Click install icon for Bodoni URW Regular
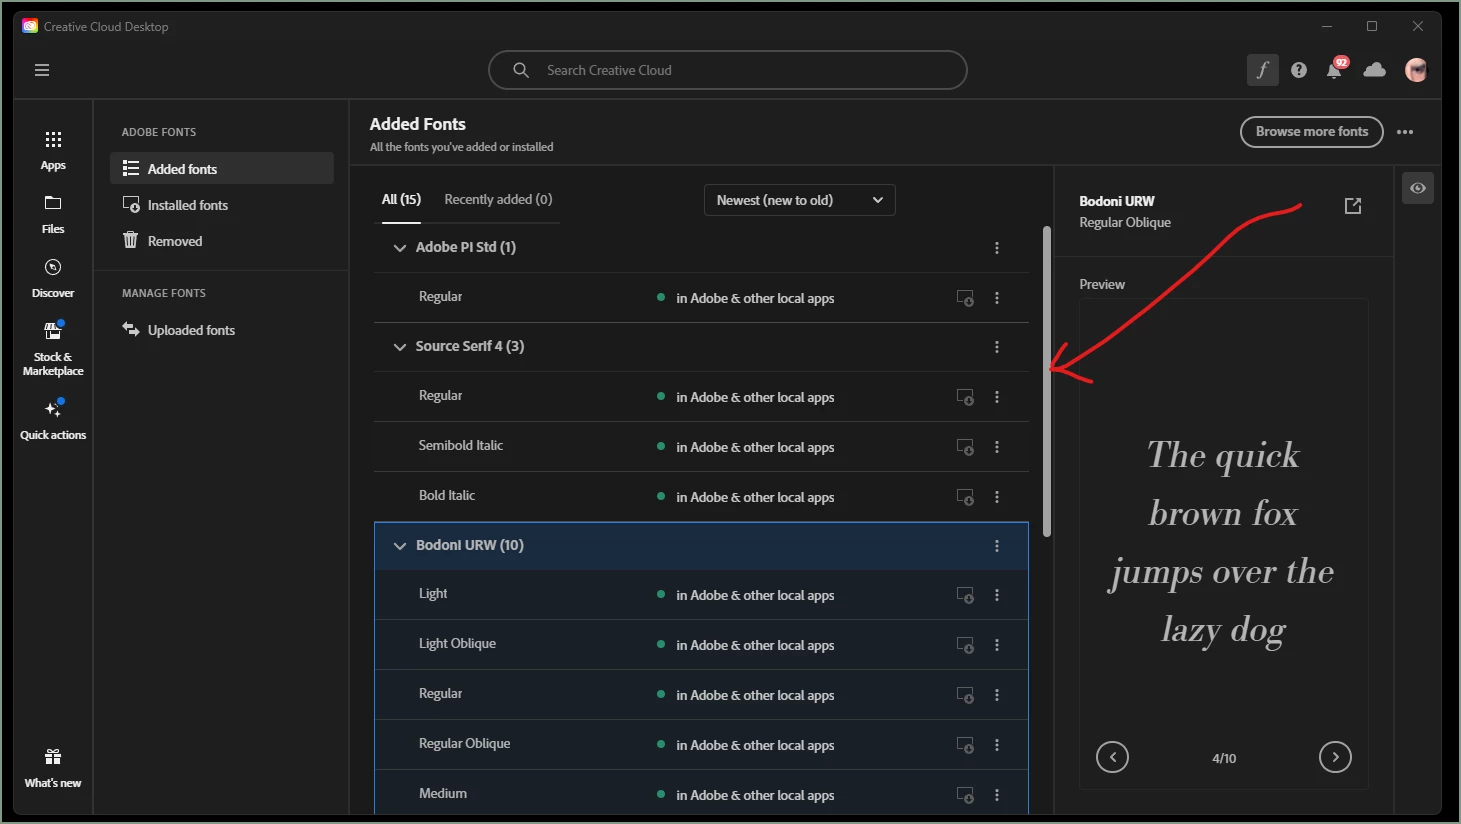1461x824 pixels. 965,695
